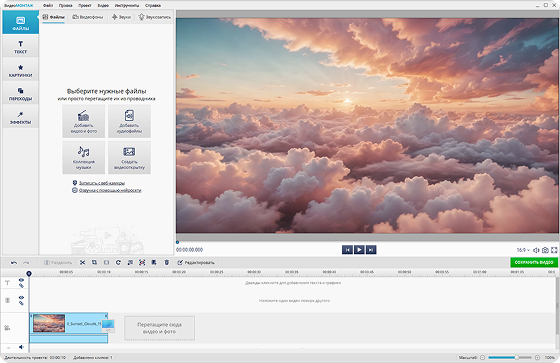Open the Картинки sidebar section
The height and width of the screenshot is (363, 560).
20,70
